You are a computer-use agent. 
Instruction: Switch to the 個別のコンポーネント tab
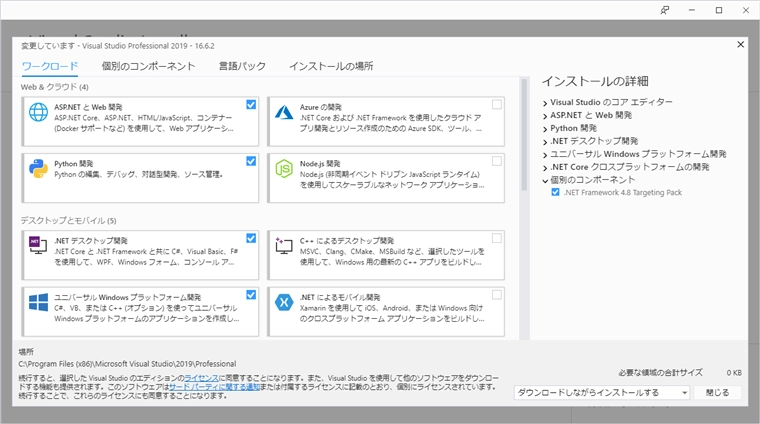(x=148, y=66)
